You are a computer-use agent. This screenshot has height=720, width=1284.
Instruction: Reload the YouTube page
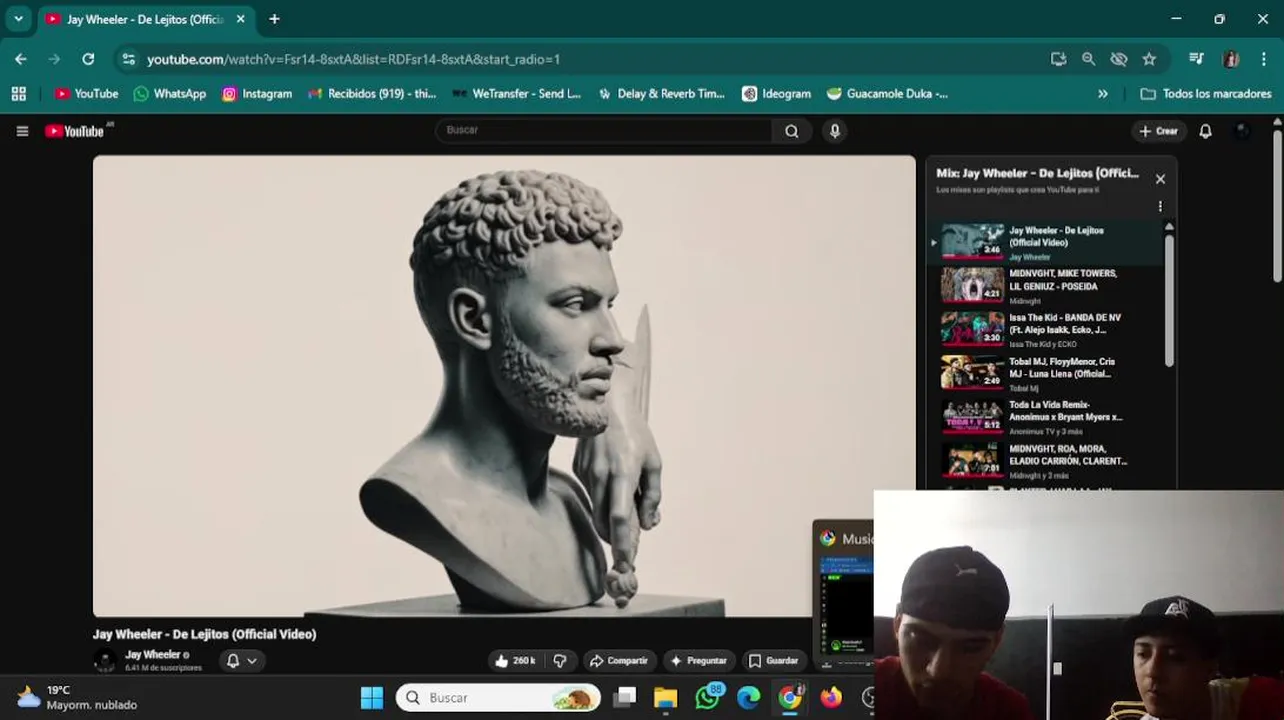point(88,59)
